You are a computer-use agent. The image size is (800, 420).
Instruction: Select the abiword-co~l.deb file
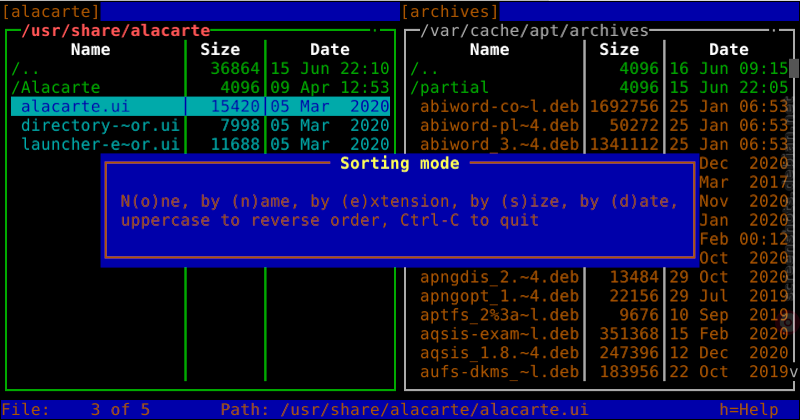[x=499, y=106]
